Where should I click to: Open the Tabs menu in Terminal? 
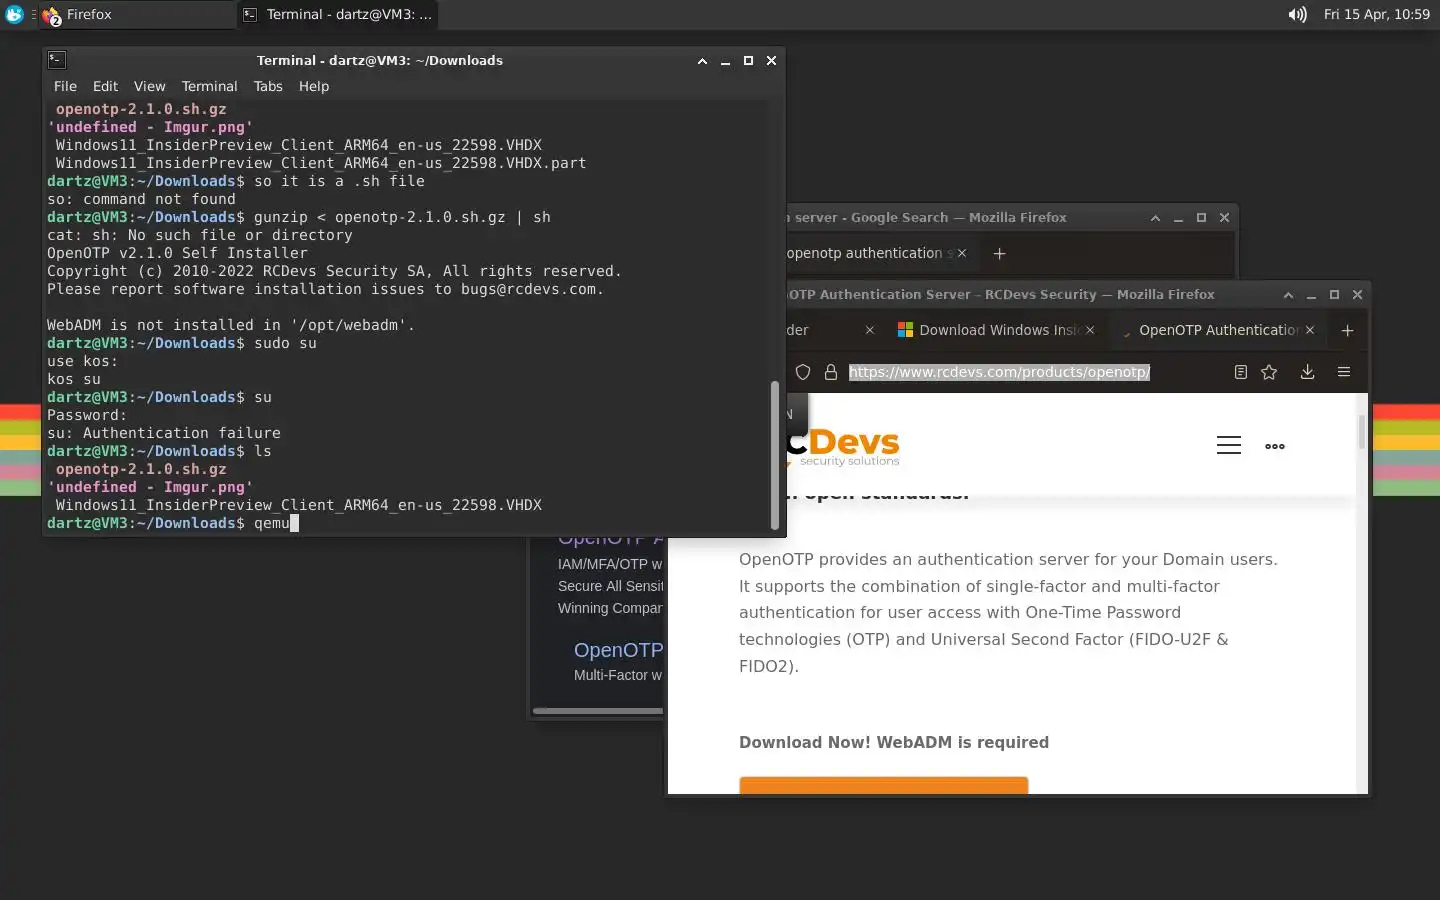(268, 86)
